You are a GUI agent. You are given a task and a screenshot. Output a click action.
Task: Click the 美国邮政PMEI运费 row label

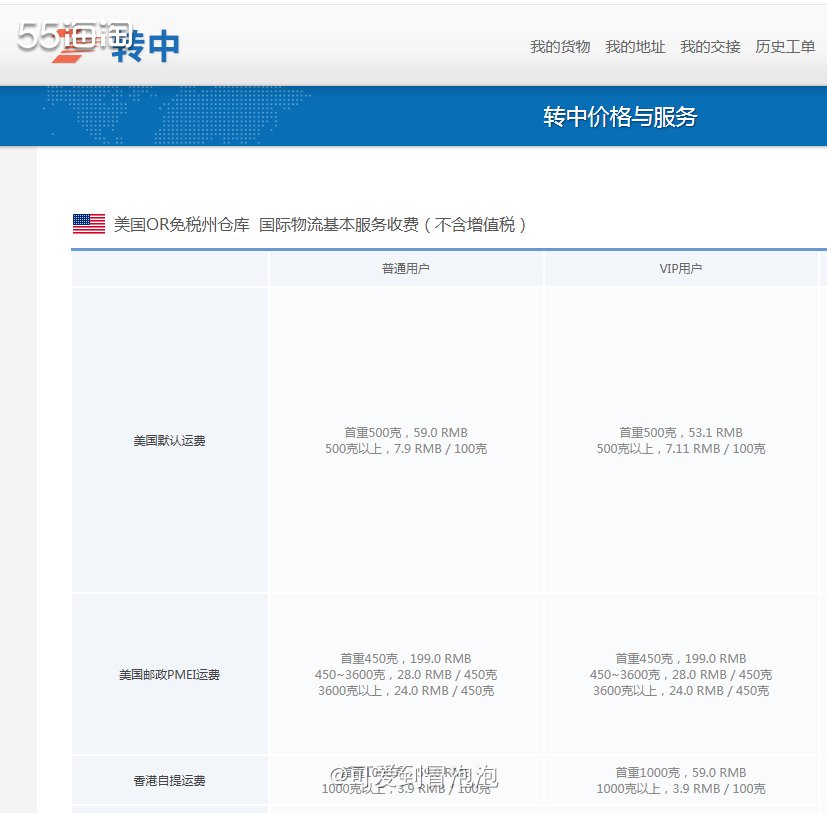168,674
